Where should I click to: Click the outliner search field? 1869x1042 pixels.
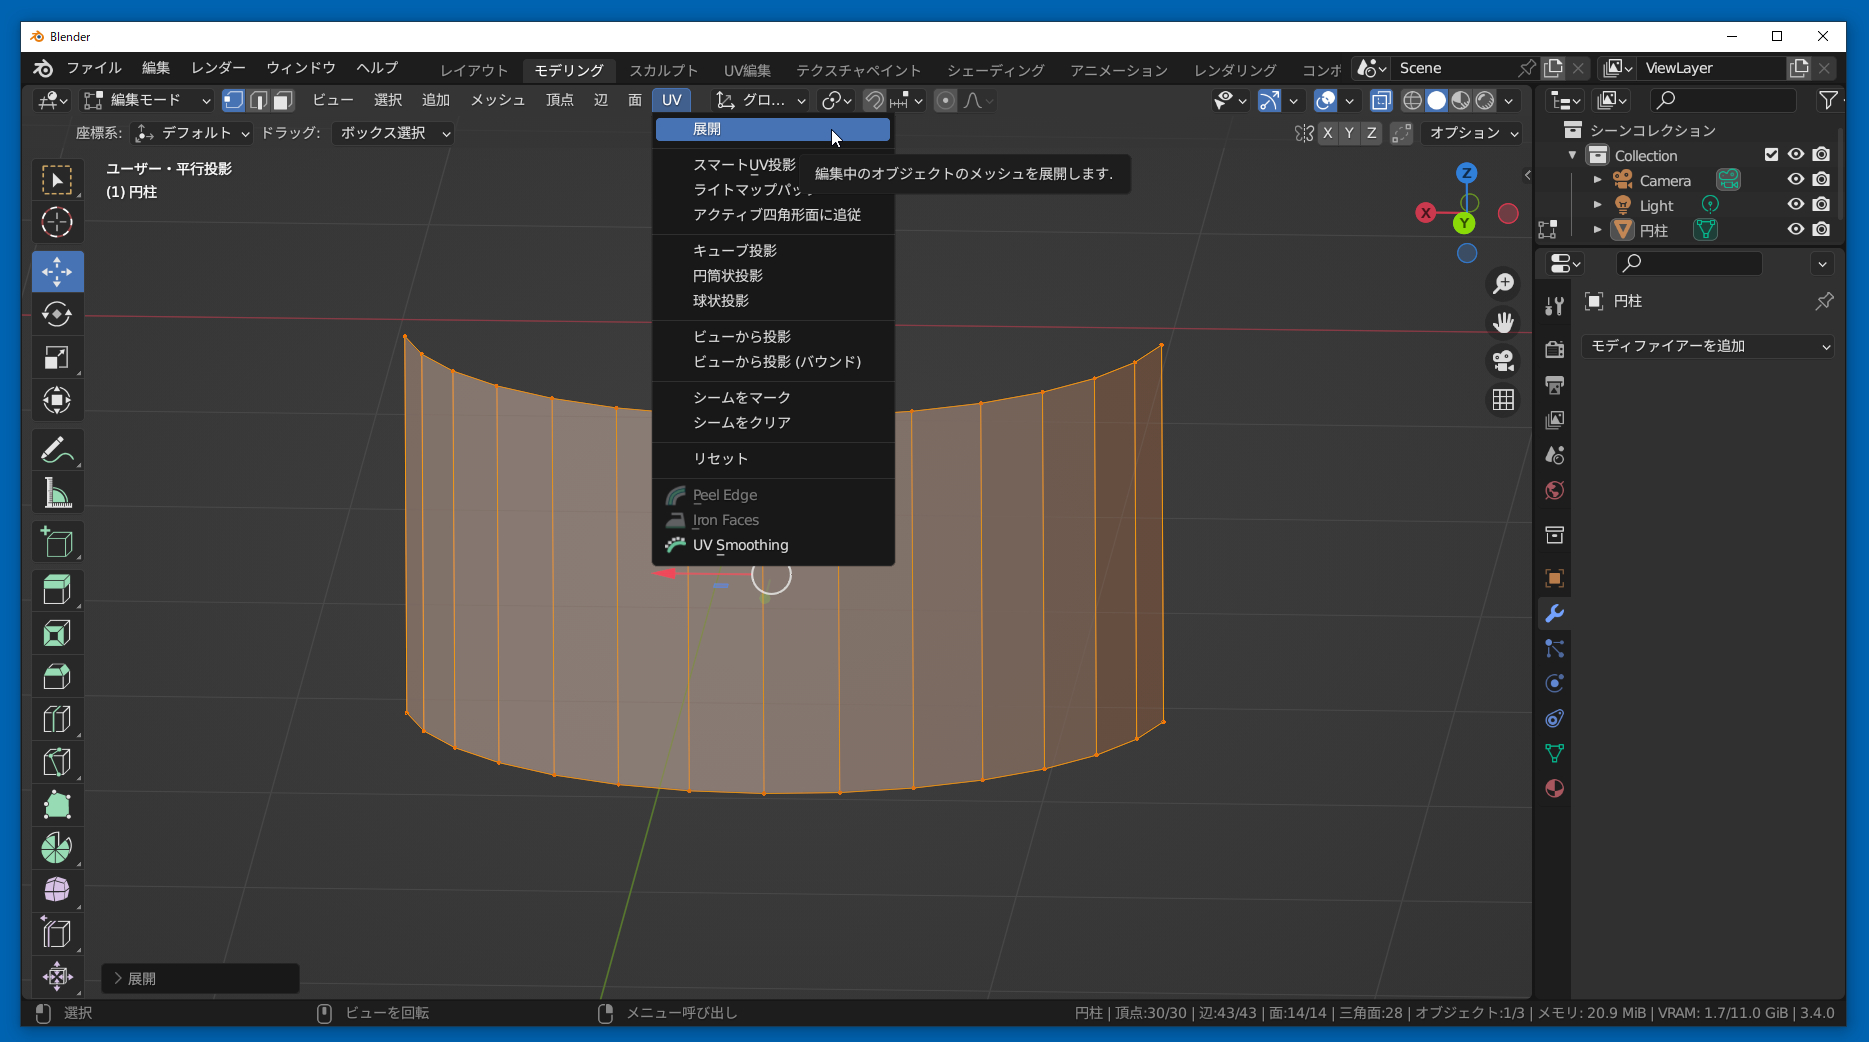pyautogui.click(x=1722, y=100)
